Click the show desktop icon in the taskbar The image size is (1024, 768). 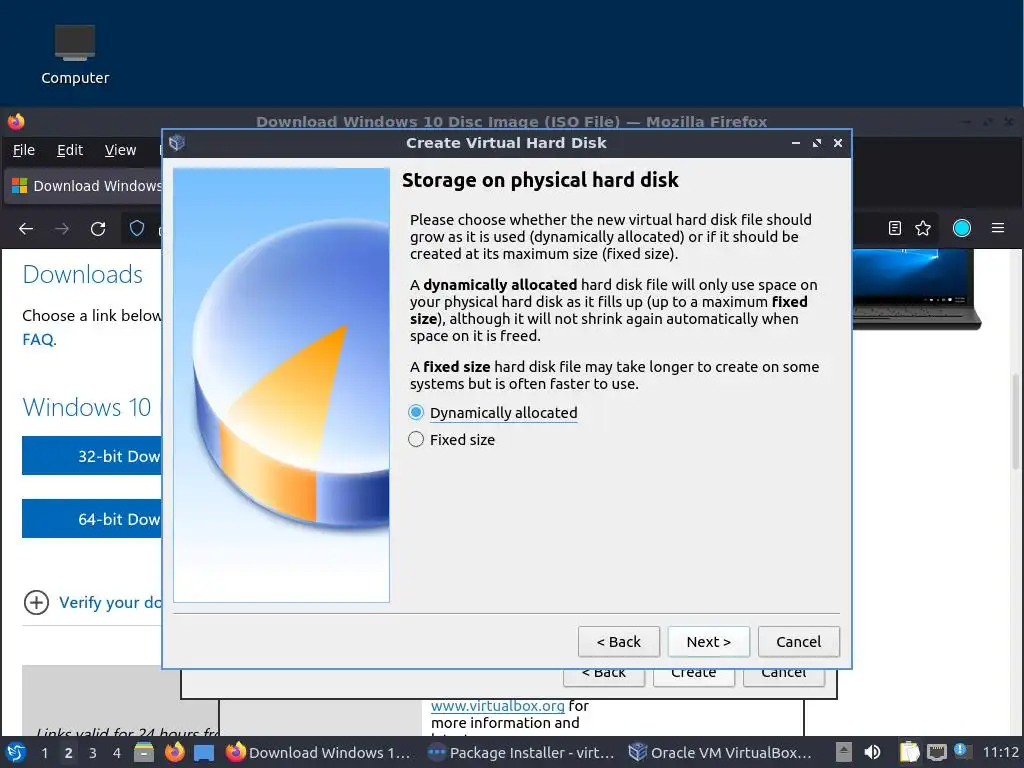(204, 753)
